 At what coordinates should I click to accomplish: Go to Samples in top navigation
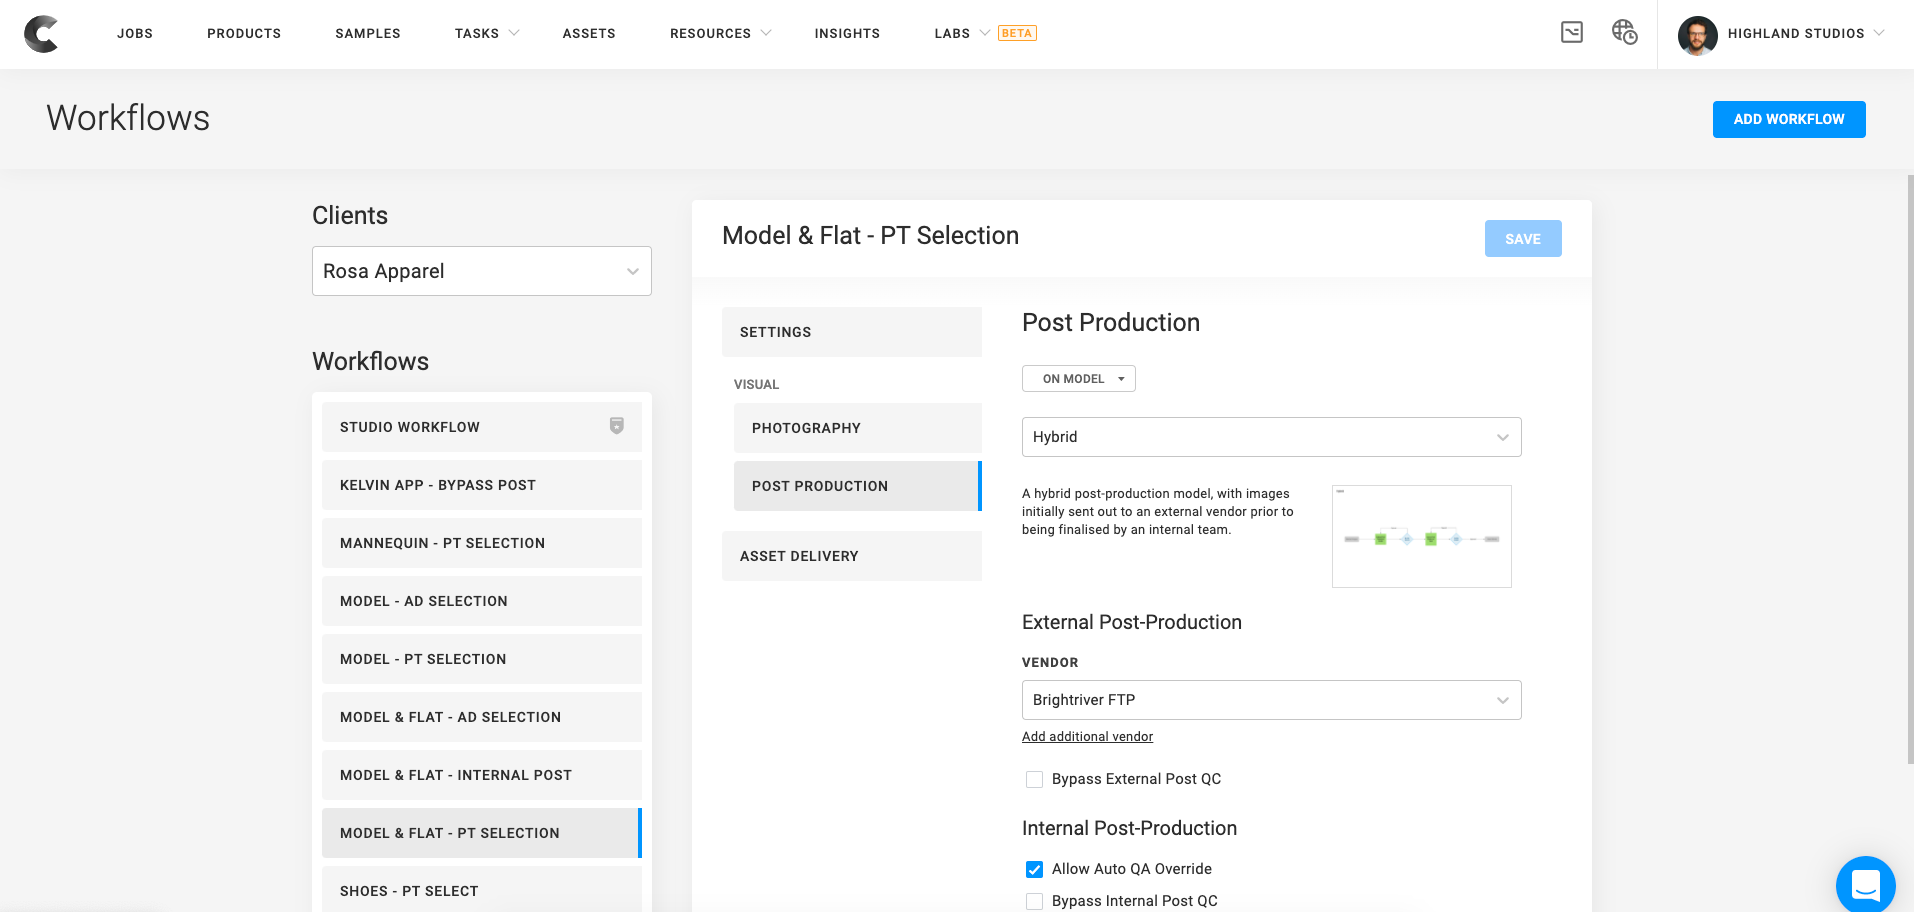point(368,33)
